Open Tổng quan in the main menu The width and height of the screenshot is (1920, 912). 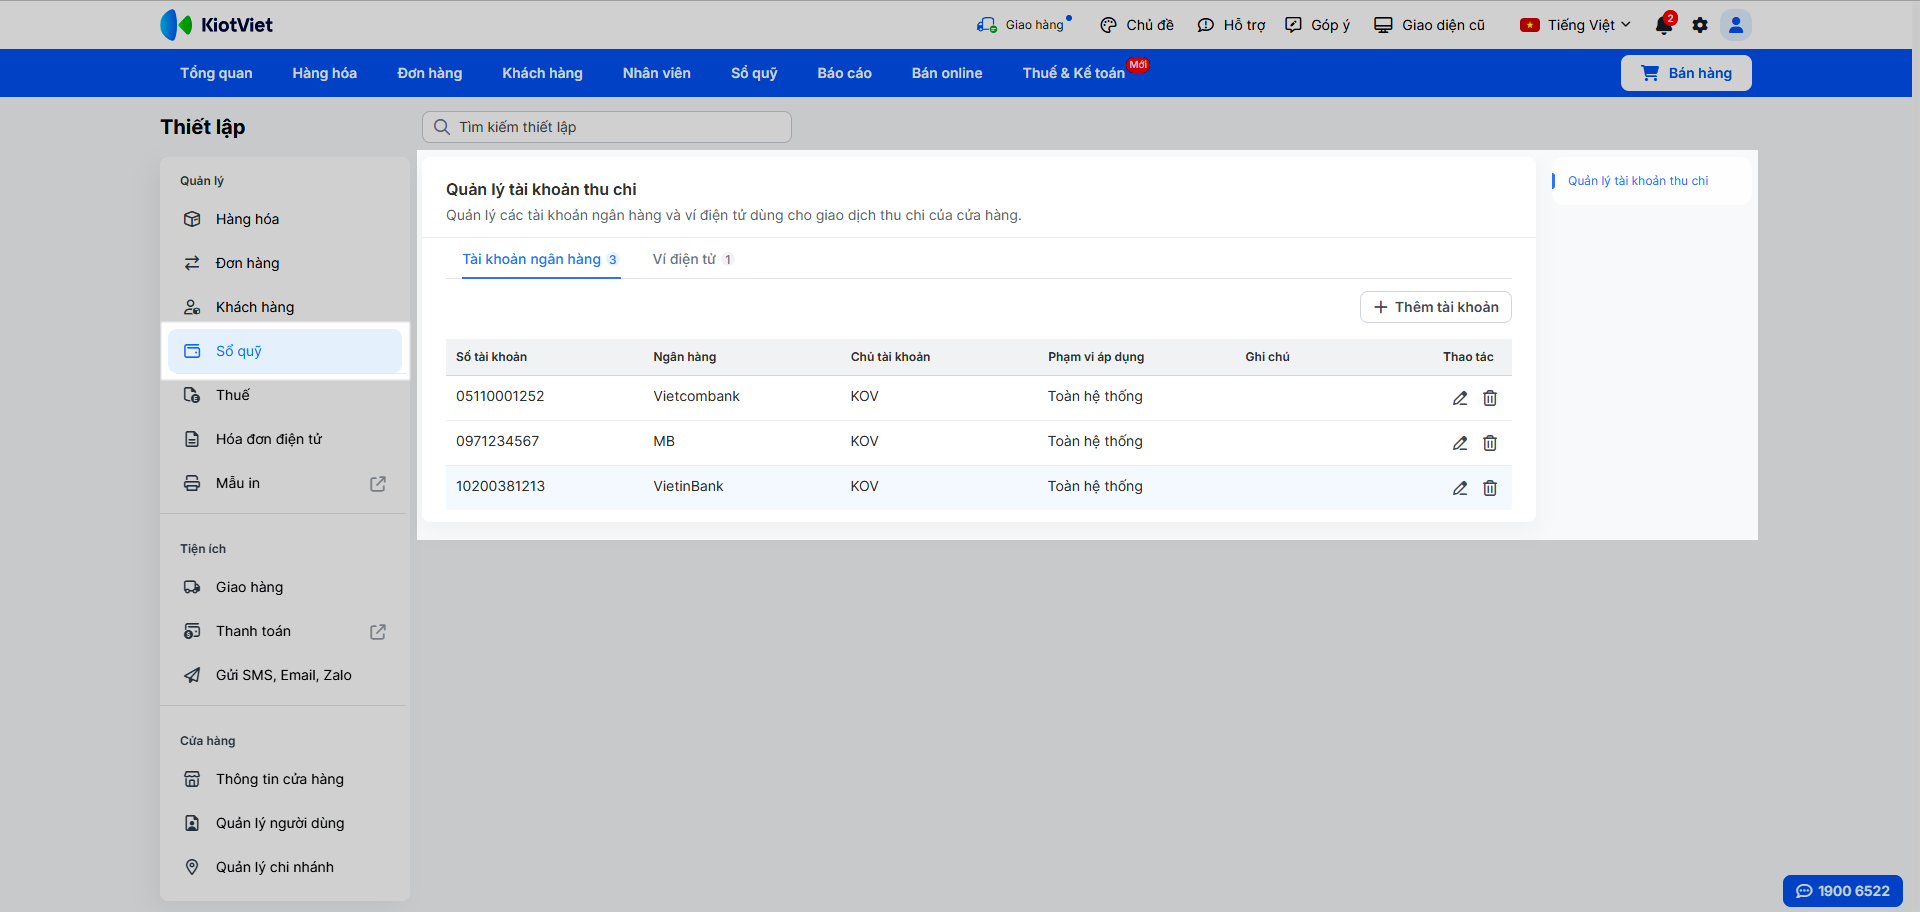click(216, 73)
